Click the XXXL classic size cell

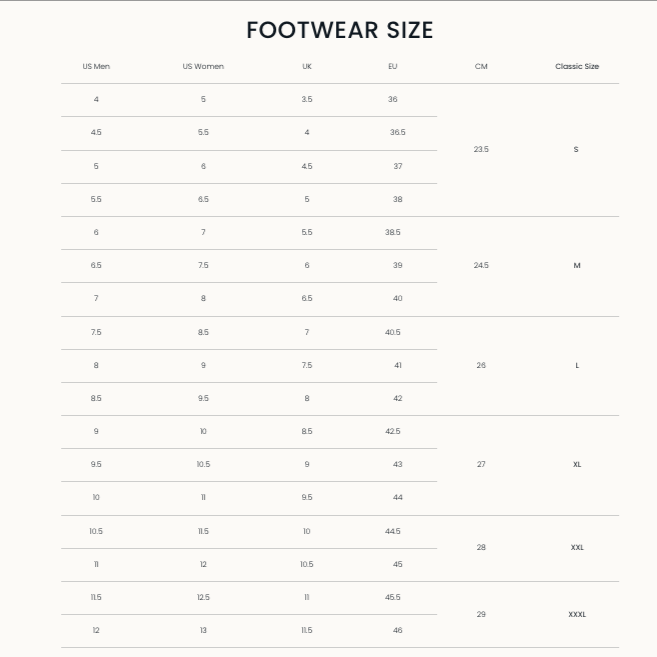click(577, 613)
